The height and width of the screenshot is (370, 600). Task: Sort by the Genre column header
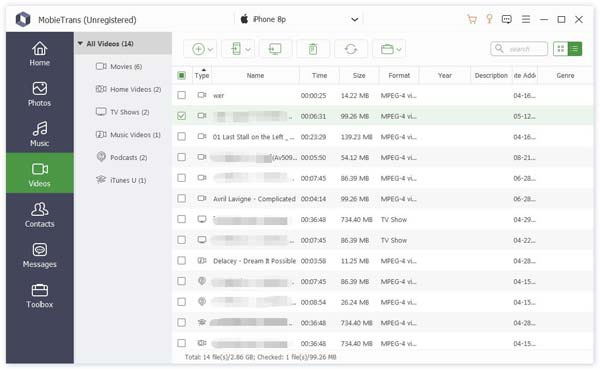click(565, 75)
